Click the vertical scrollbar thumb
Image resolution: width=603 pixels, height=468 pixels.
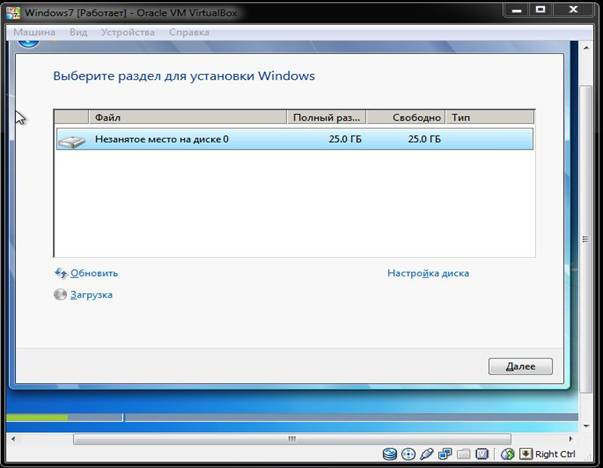tap(585, 238)
